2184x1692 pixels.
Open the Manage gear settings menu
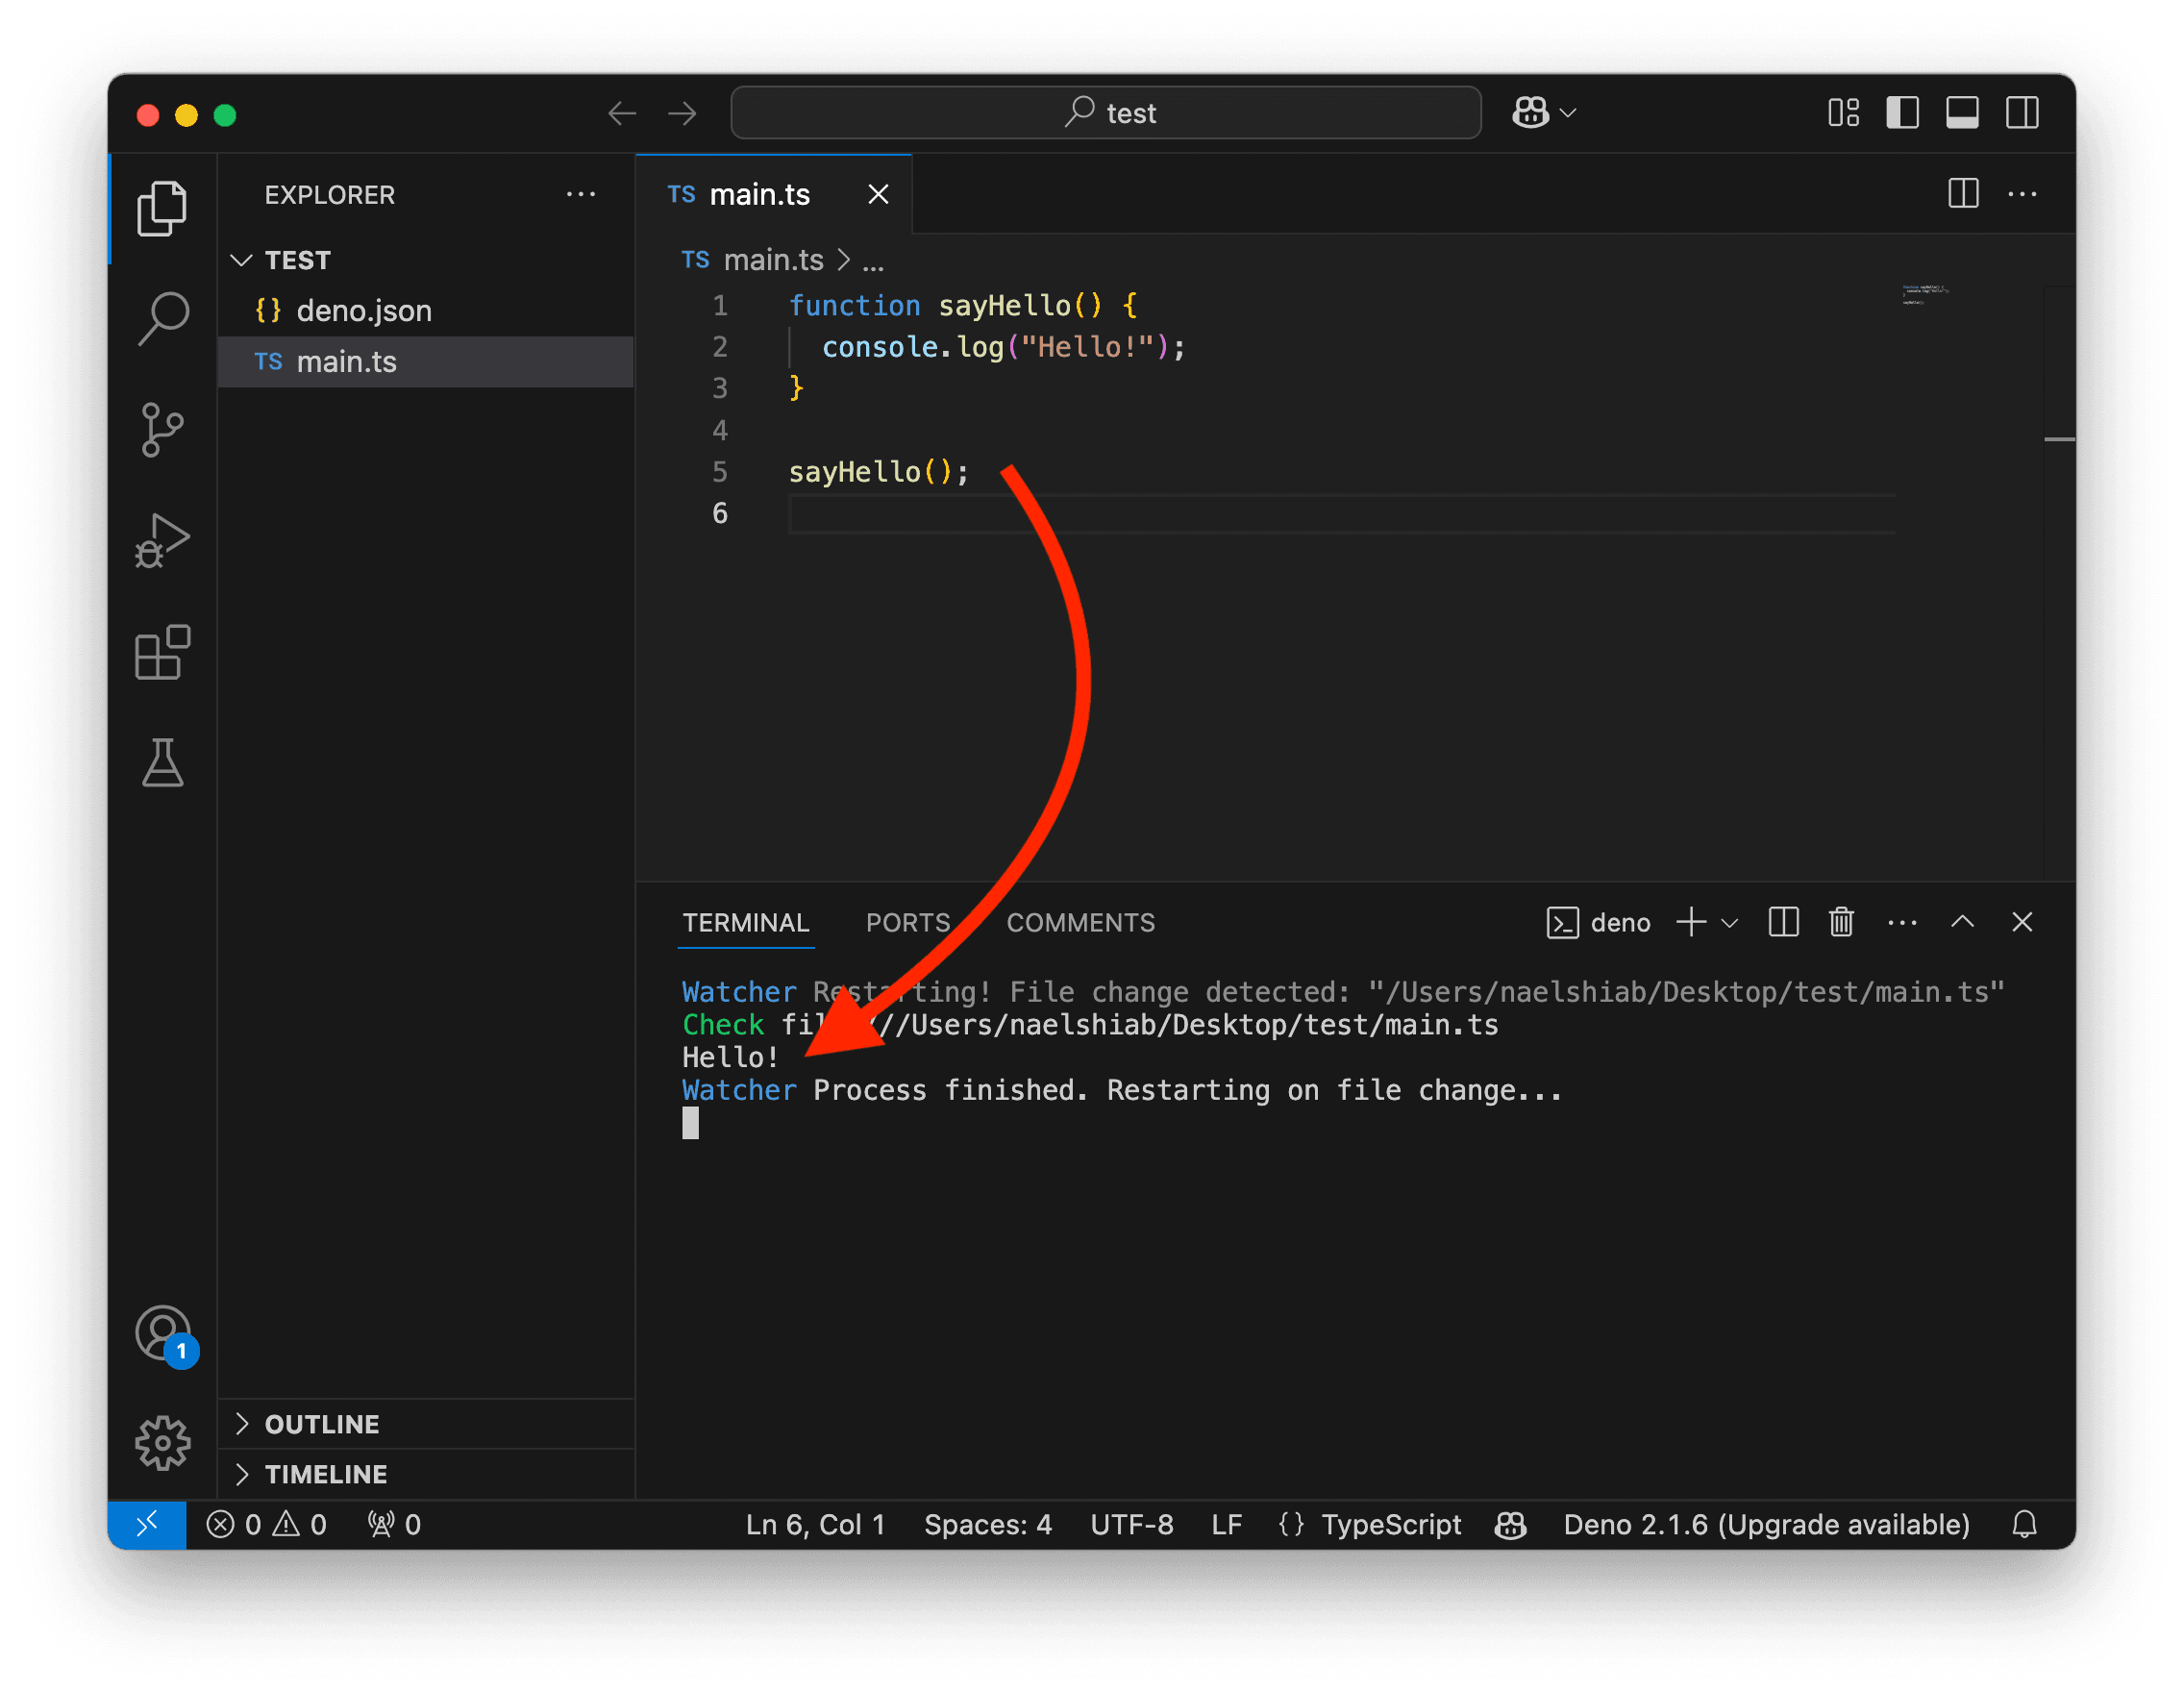pos(162,1443)
